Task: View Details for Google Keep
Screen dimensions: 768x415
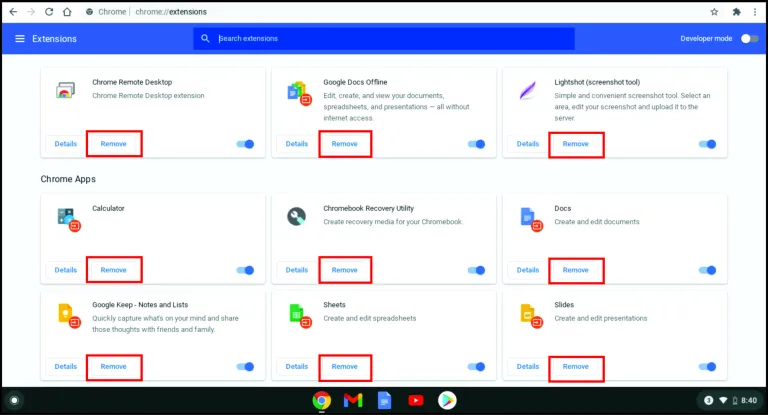Action: 66,366
